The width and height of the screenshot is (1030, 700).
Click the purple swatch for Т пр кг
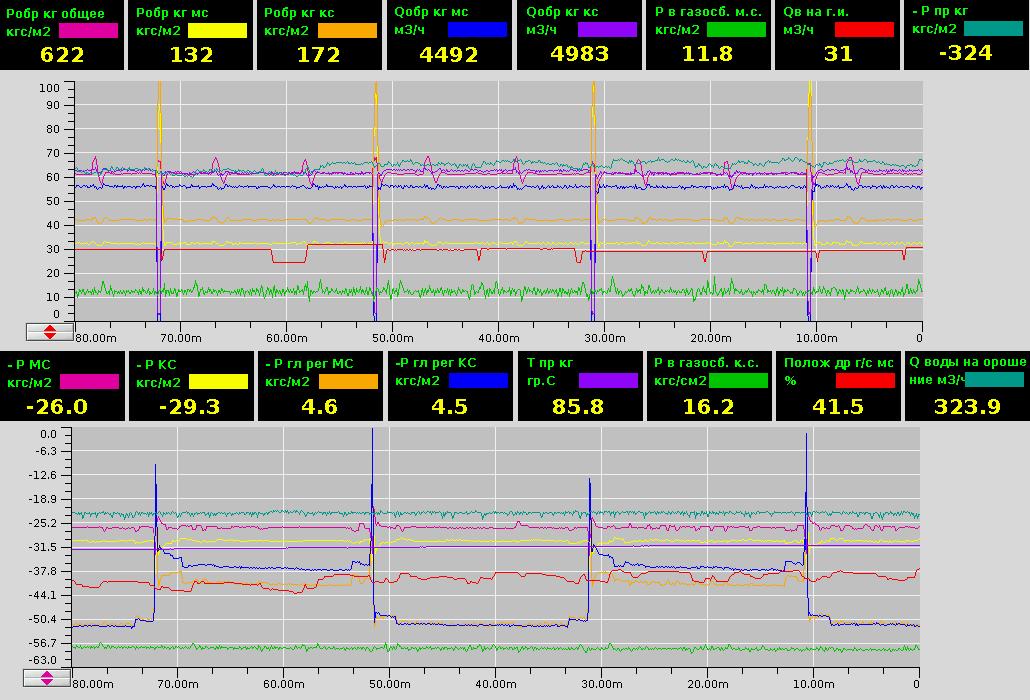(607, 381)
